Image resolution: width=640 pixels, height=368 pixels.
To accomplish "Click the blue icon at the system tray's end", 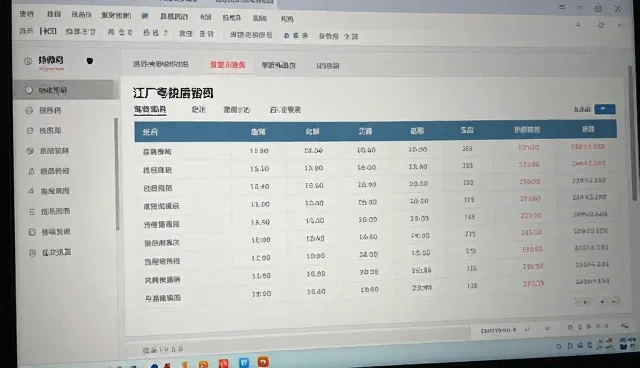I will 623,347.
